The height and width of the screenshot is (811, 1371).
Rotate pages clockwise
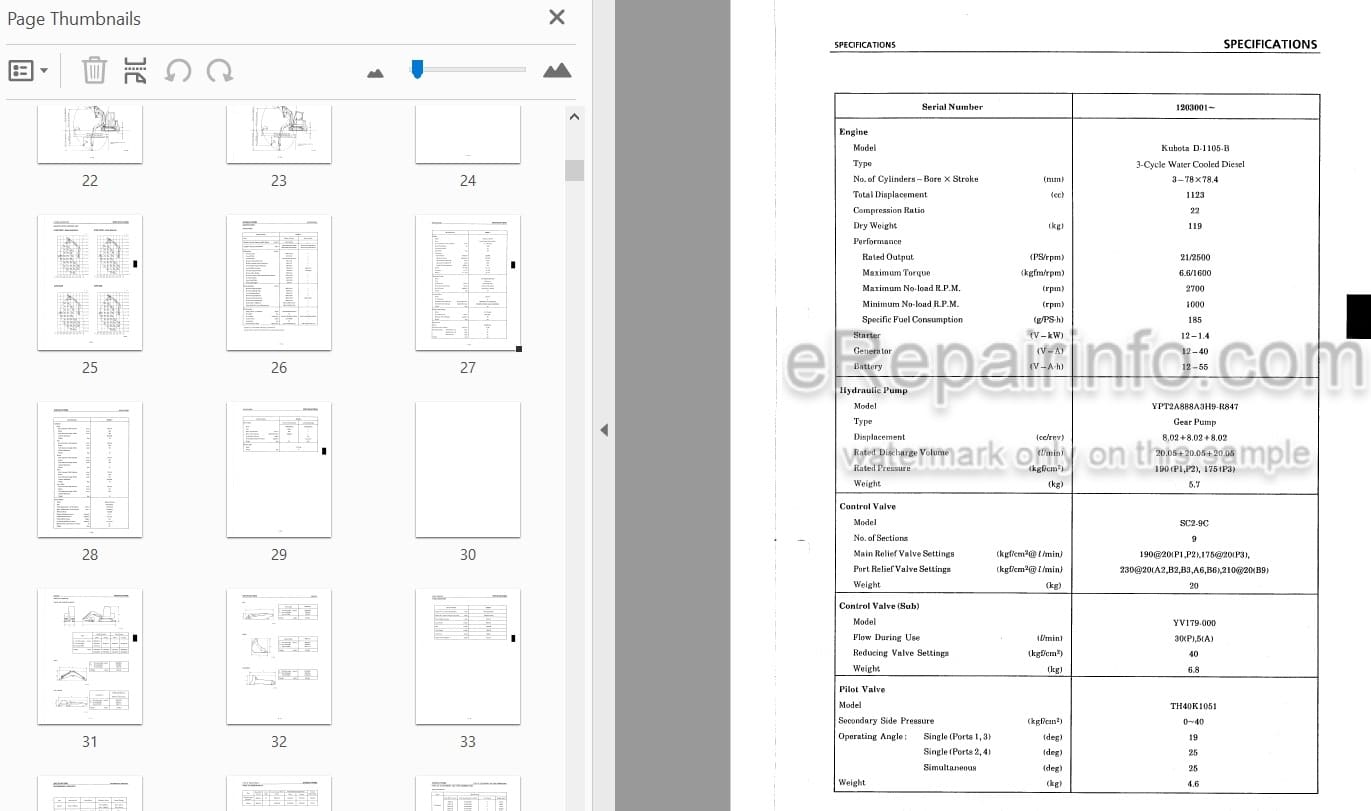[x=219, y=71]
